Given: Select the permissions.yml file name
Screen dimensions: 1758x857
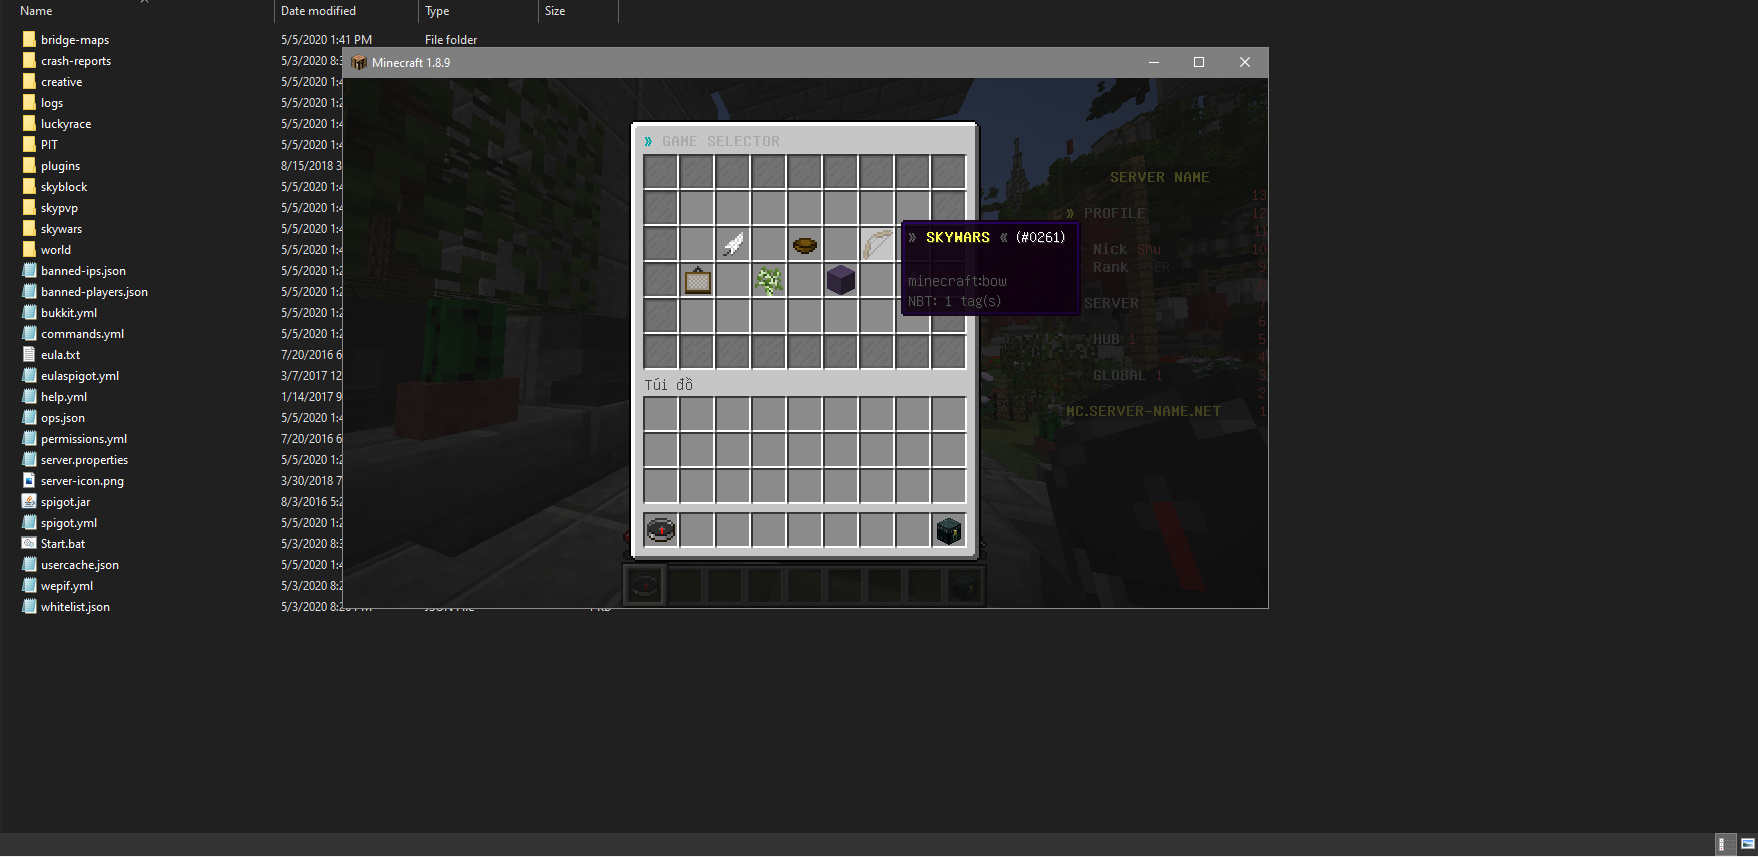Looking at the screenshot, I should click(84, 439).
